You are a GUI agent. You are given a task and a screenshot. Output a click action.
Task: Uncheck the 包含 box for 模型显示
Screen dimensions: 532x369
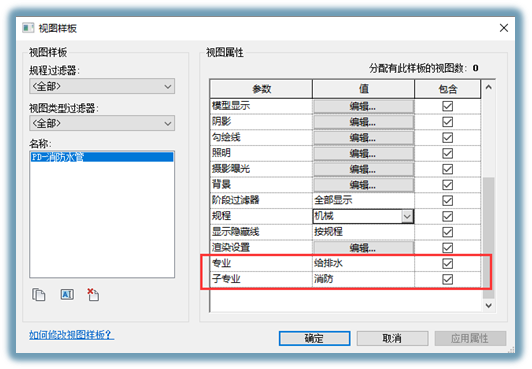(448, 106)
